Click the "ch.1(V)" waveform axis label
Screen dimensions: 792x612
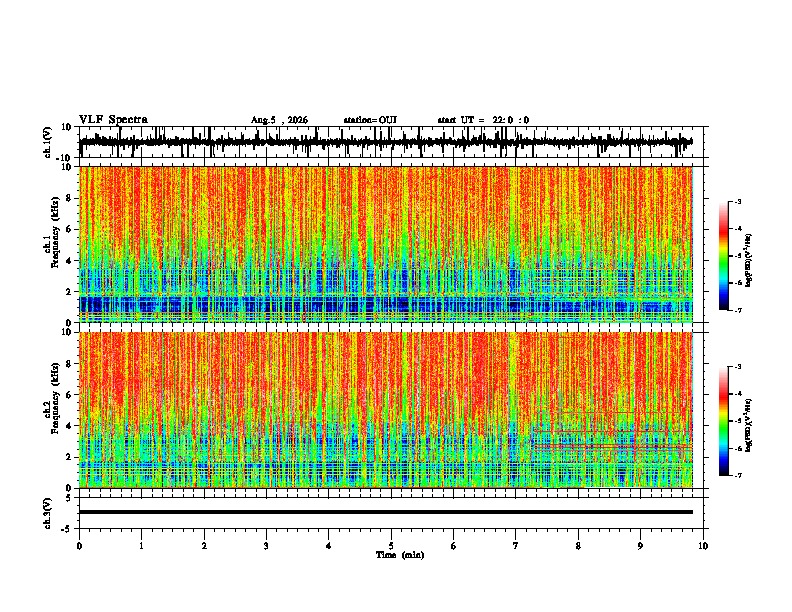(48, 143)
